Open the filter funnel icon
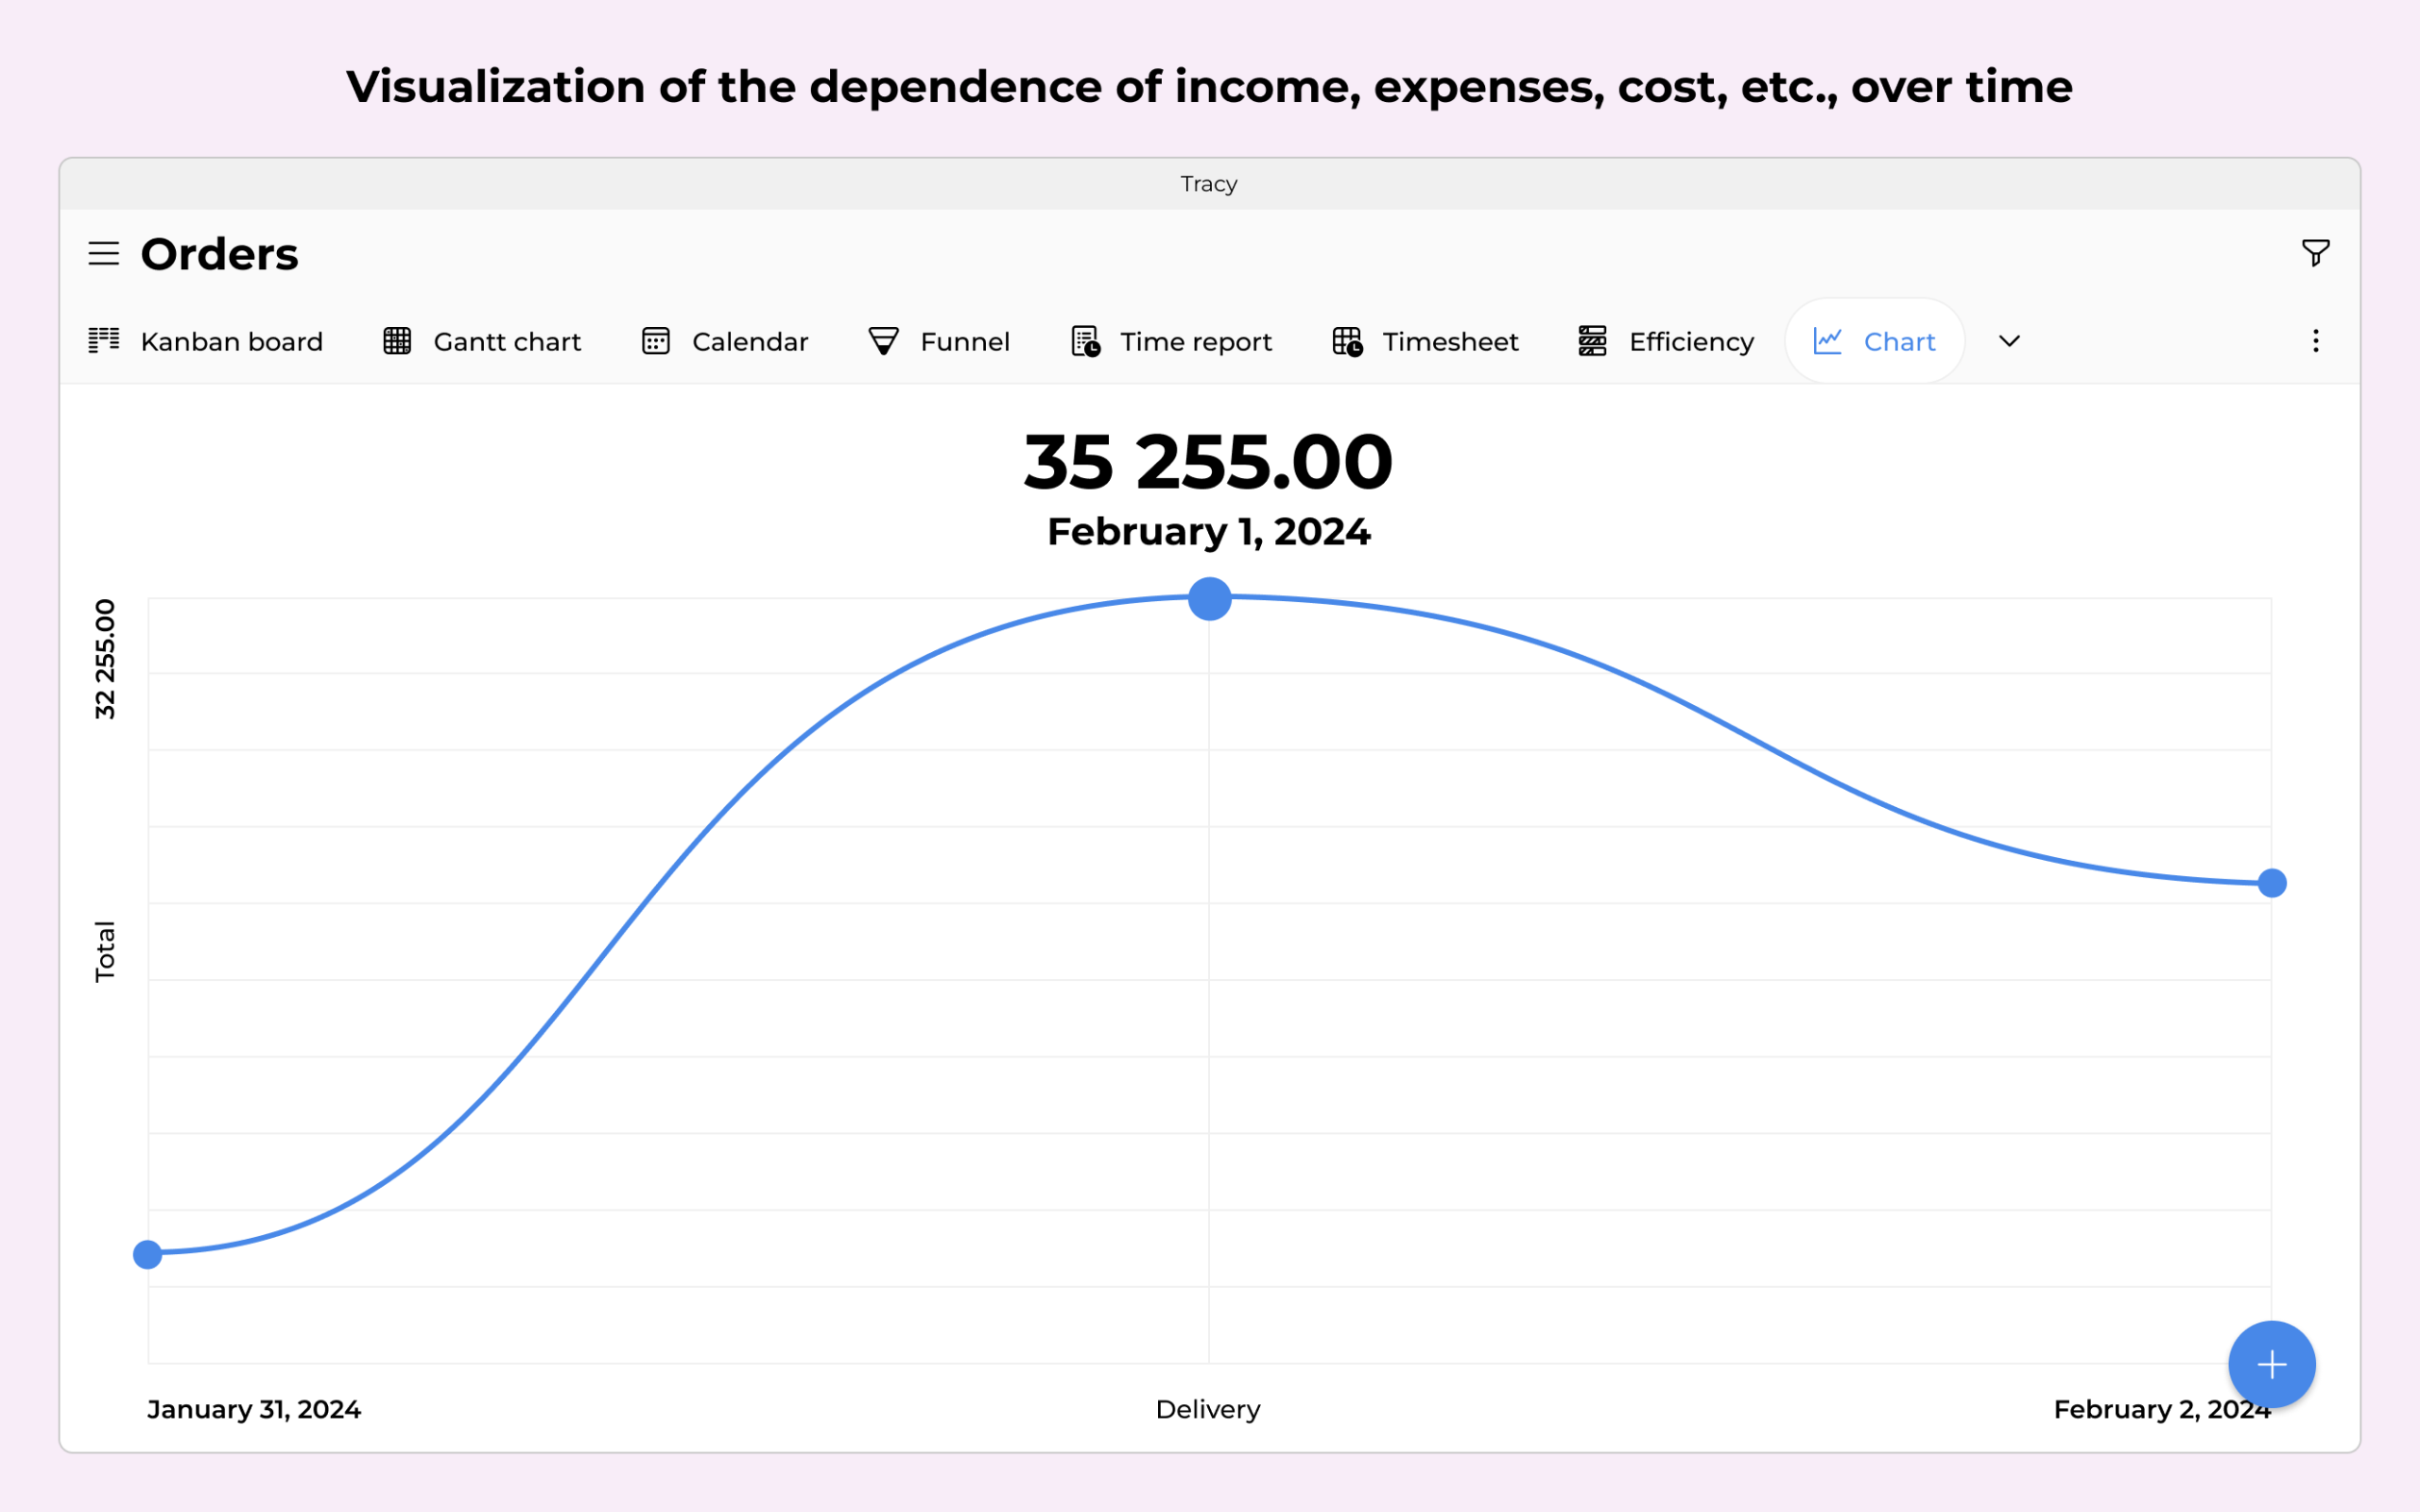The height and width of the screenshot is (1512, 2420). 2315,253
